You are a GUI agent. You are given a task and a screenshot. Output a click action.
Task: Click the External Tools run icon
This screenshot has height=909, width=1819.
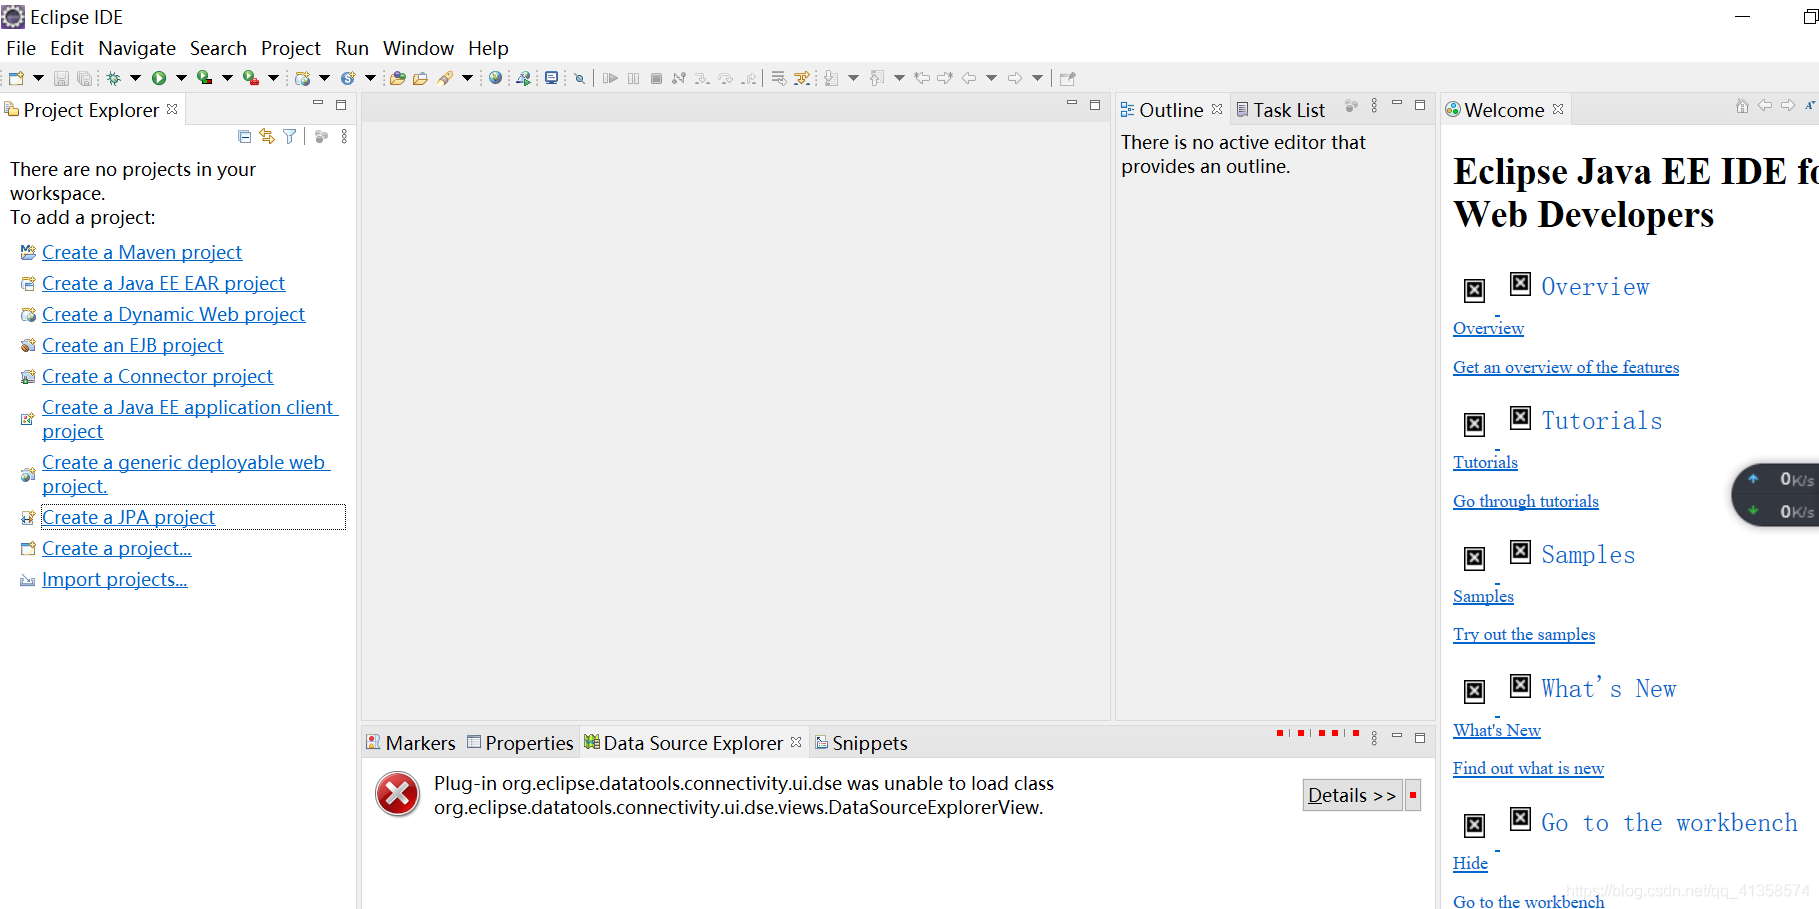(x=251, y=78)
